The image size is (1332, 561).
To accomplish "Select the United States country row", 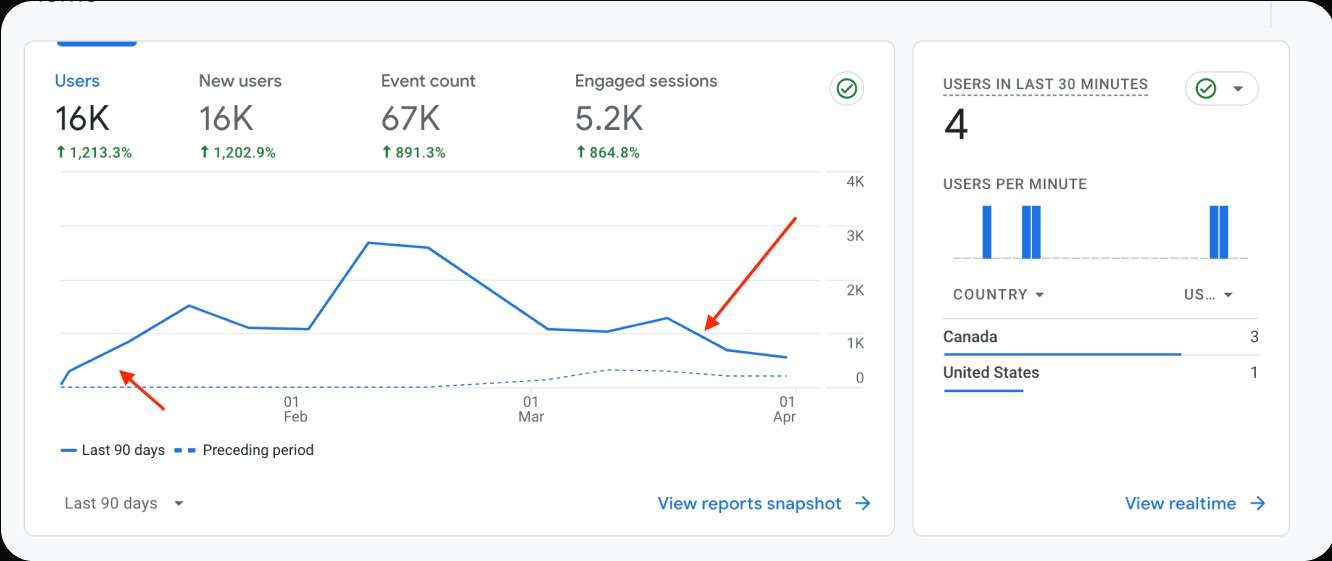I will 1100,372.
